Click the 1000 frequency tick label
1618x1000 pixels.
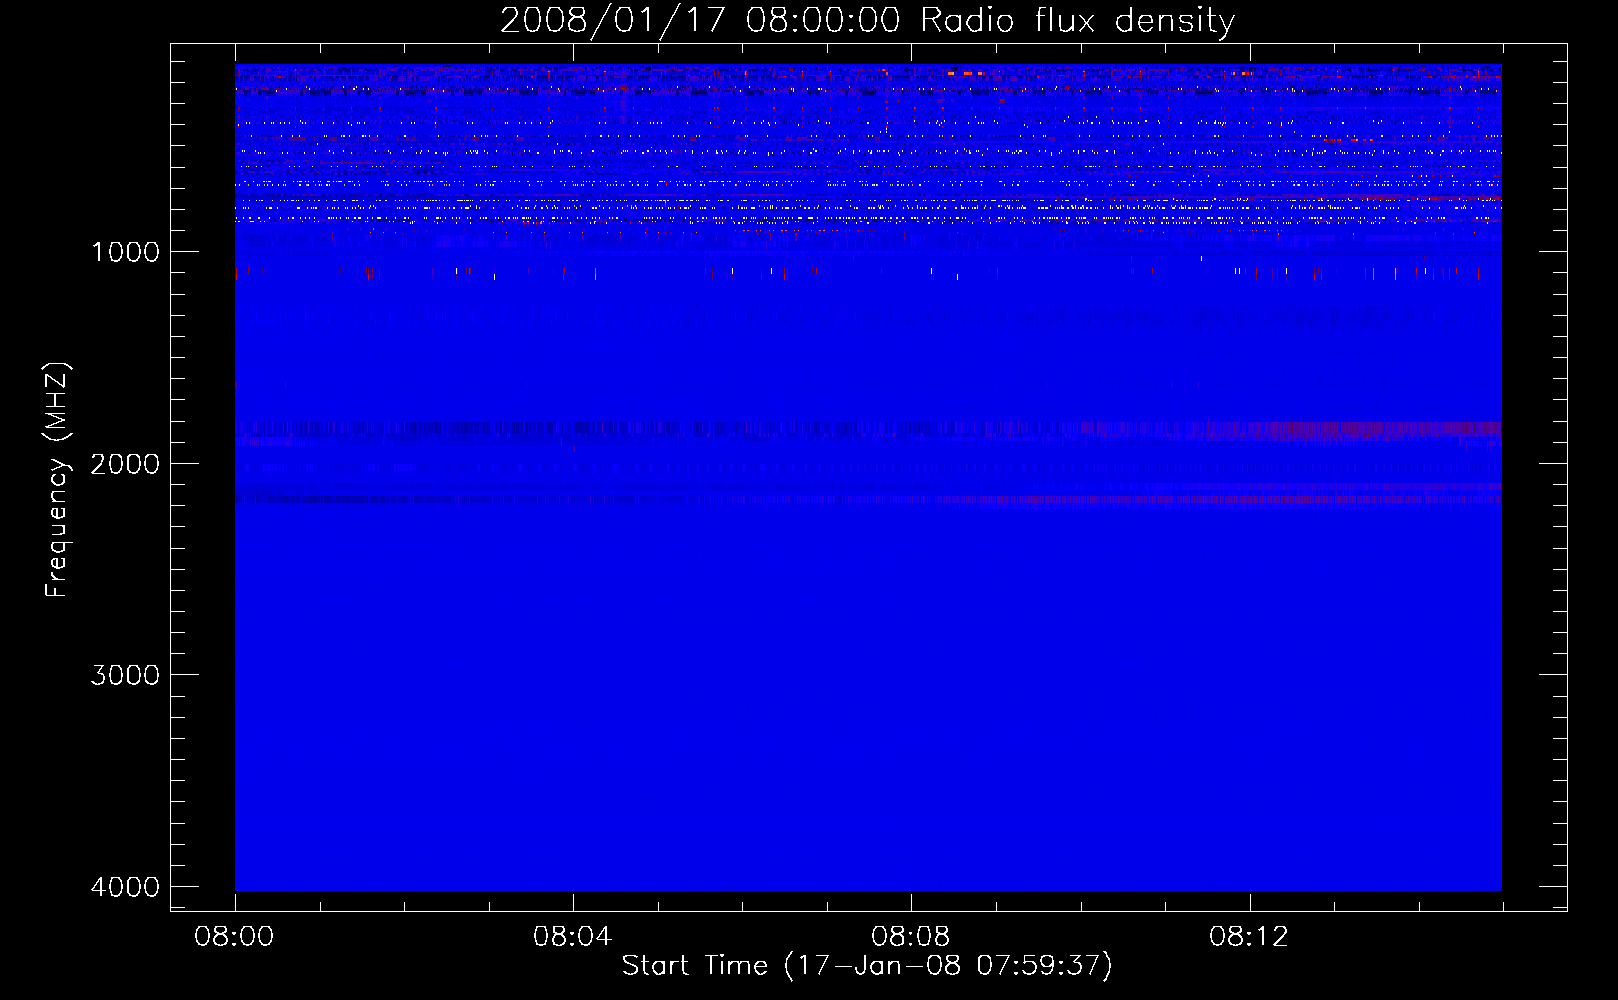tap(125, 252)
